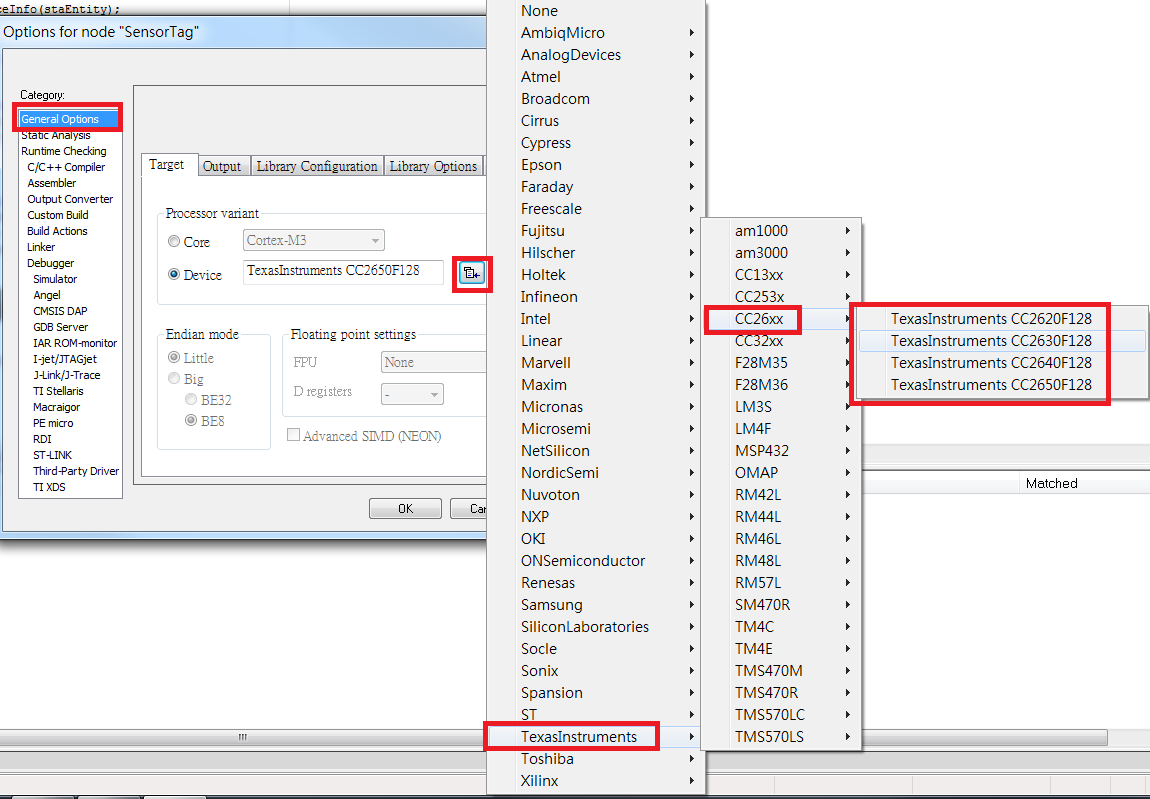Image resolution: width=1150 pixels, height=799 pixels.
Task: Choose None in the device menu
Action: coord(596,11)
